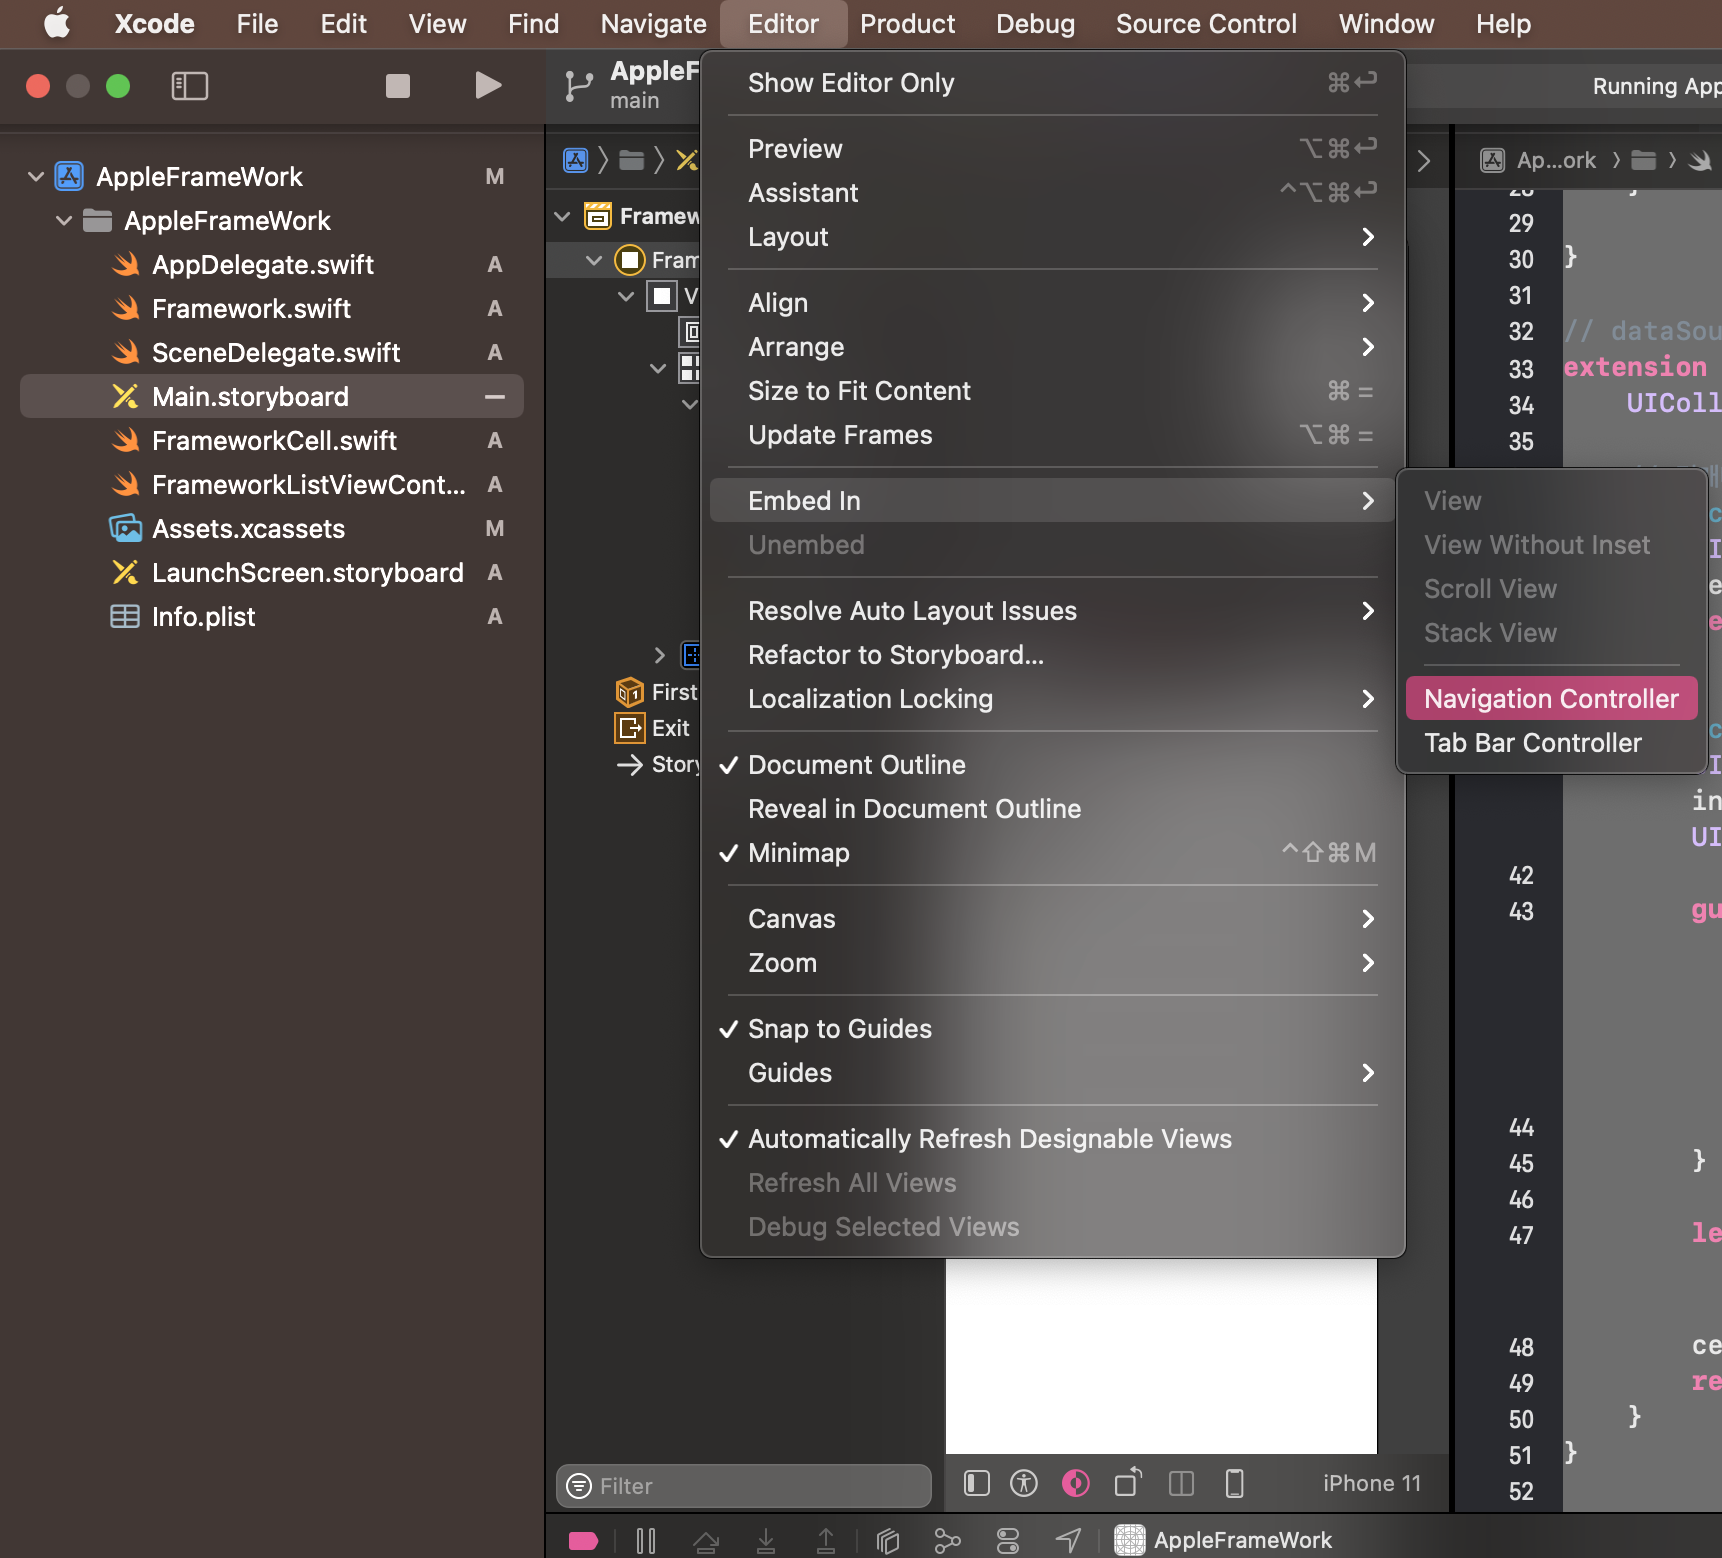Open the Apple menu

[57, 24]
